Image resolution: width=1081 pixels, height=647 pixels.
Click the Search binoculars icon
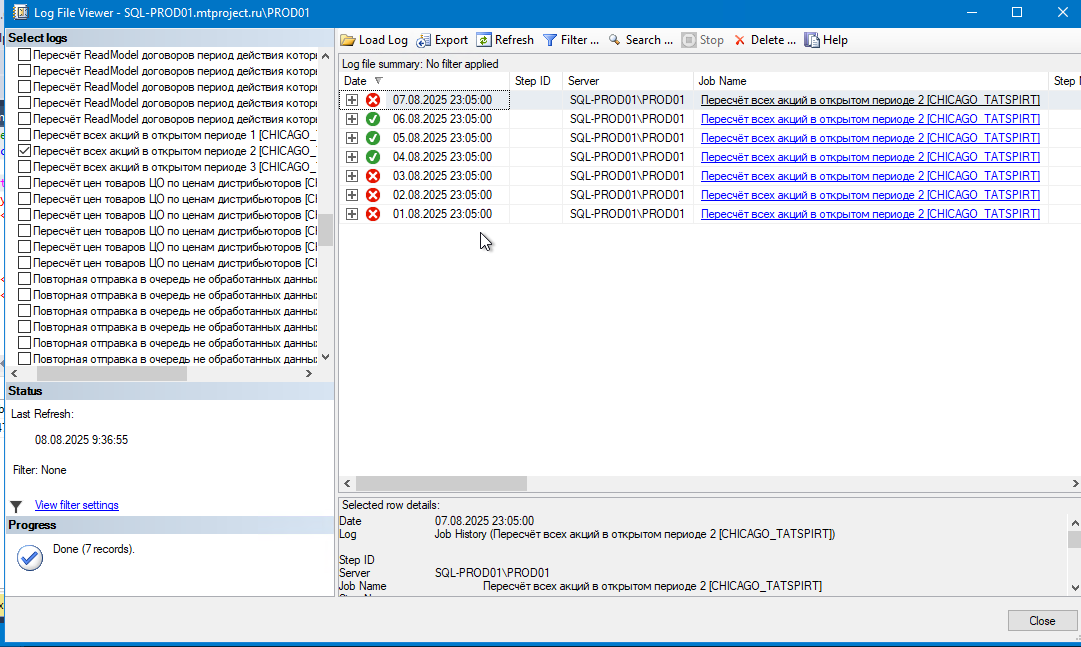coord(614,40)
